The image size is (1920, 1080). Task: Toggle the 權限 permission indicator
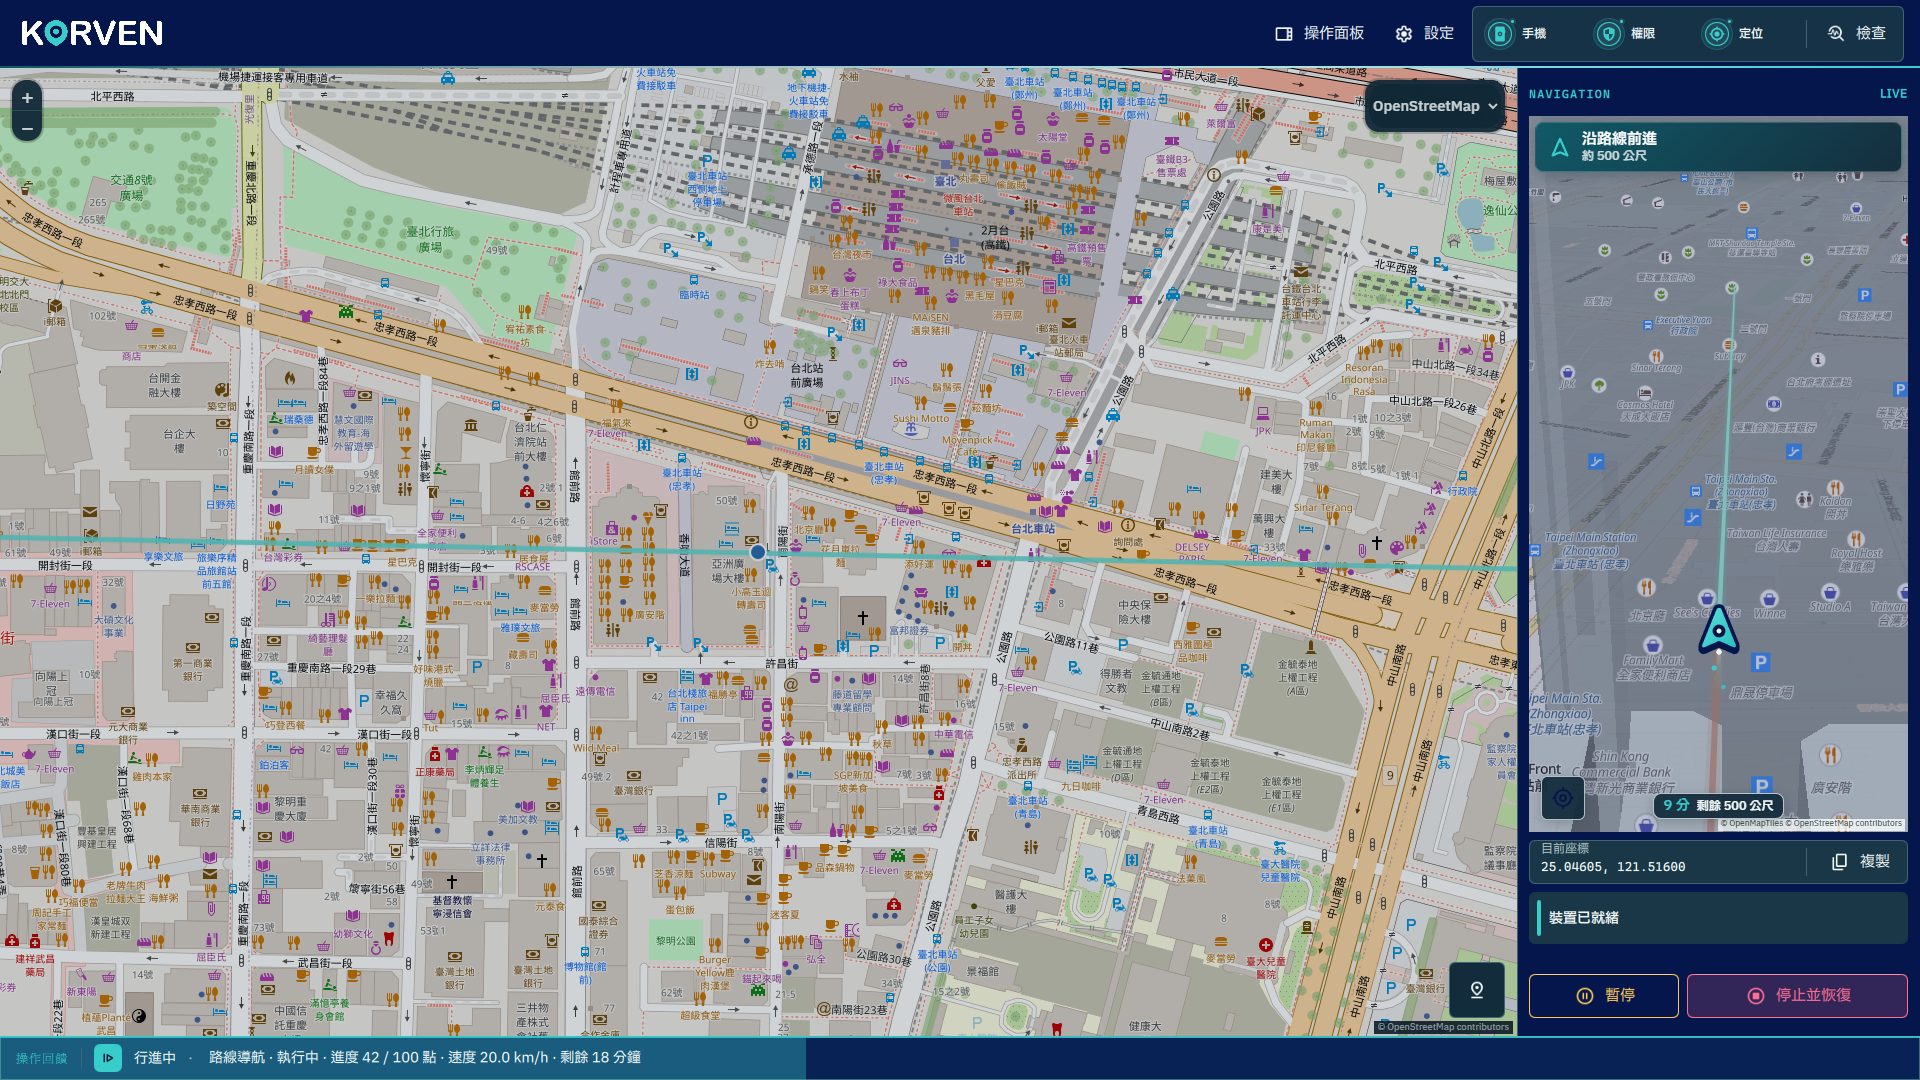tap(1626, 33)
